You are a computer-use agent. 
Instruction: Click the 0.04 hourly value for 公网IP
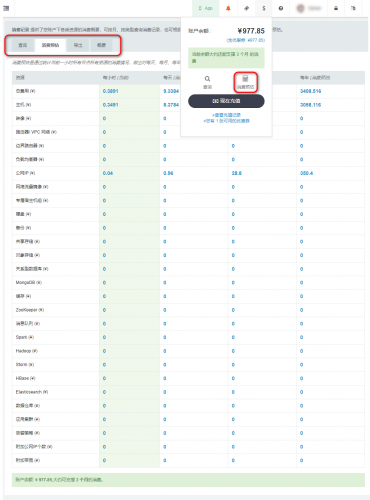(108, 173)
